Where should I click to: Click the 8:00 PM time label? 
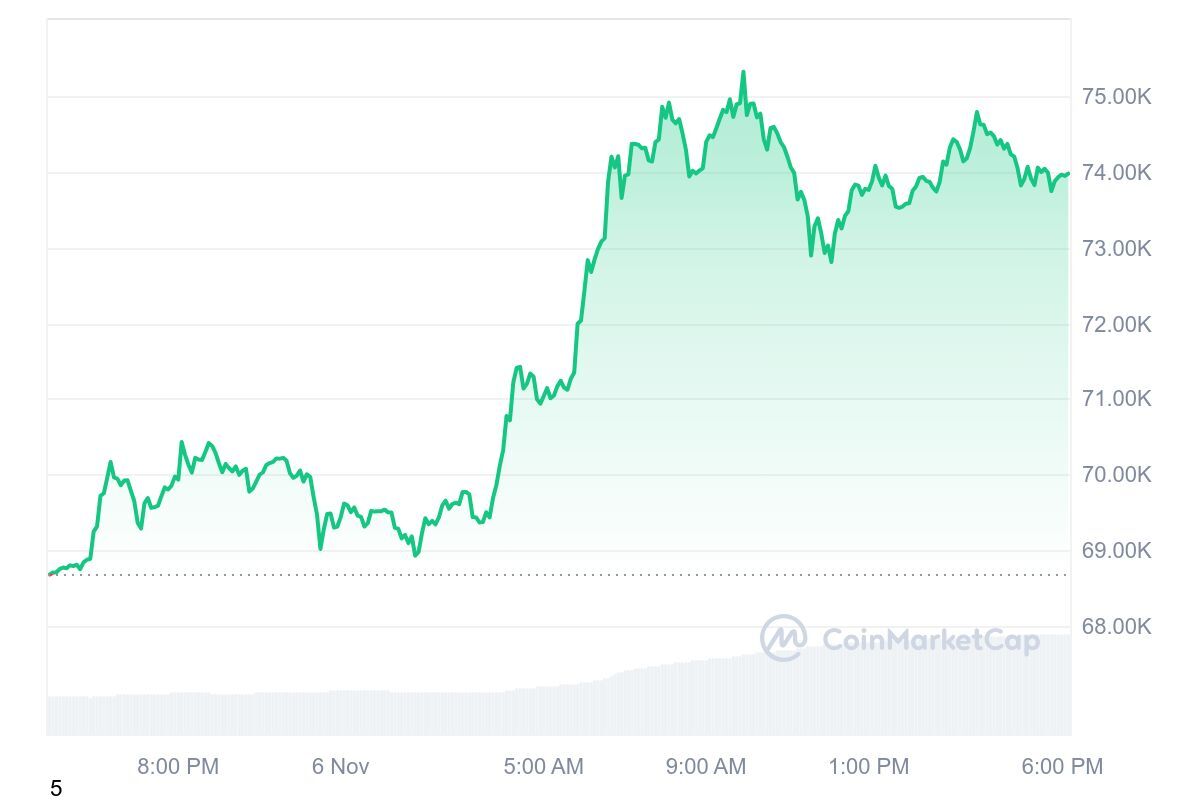pyautogui.click(x=178, y=767)
